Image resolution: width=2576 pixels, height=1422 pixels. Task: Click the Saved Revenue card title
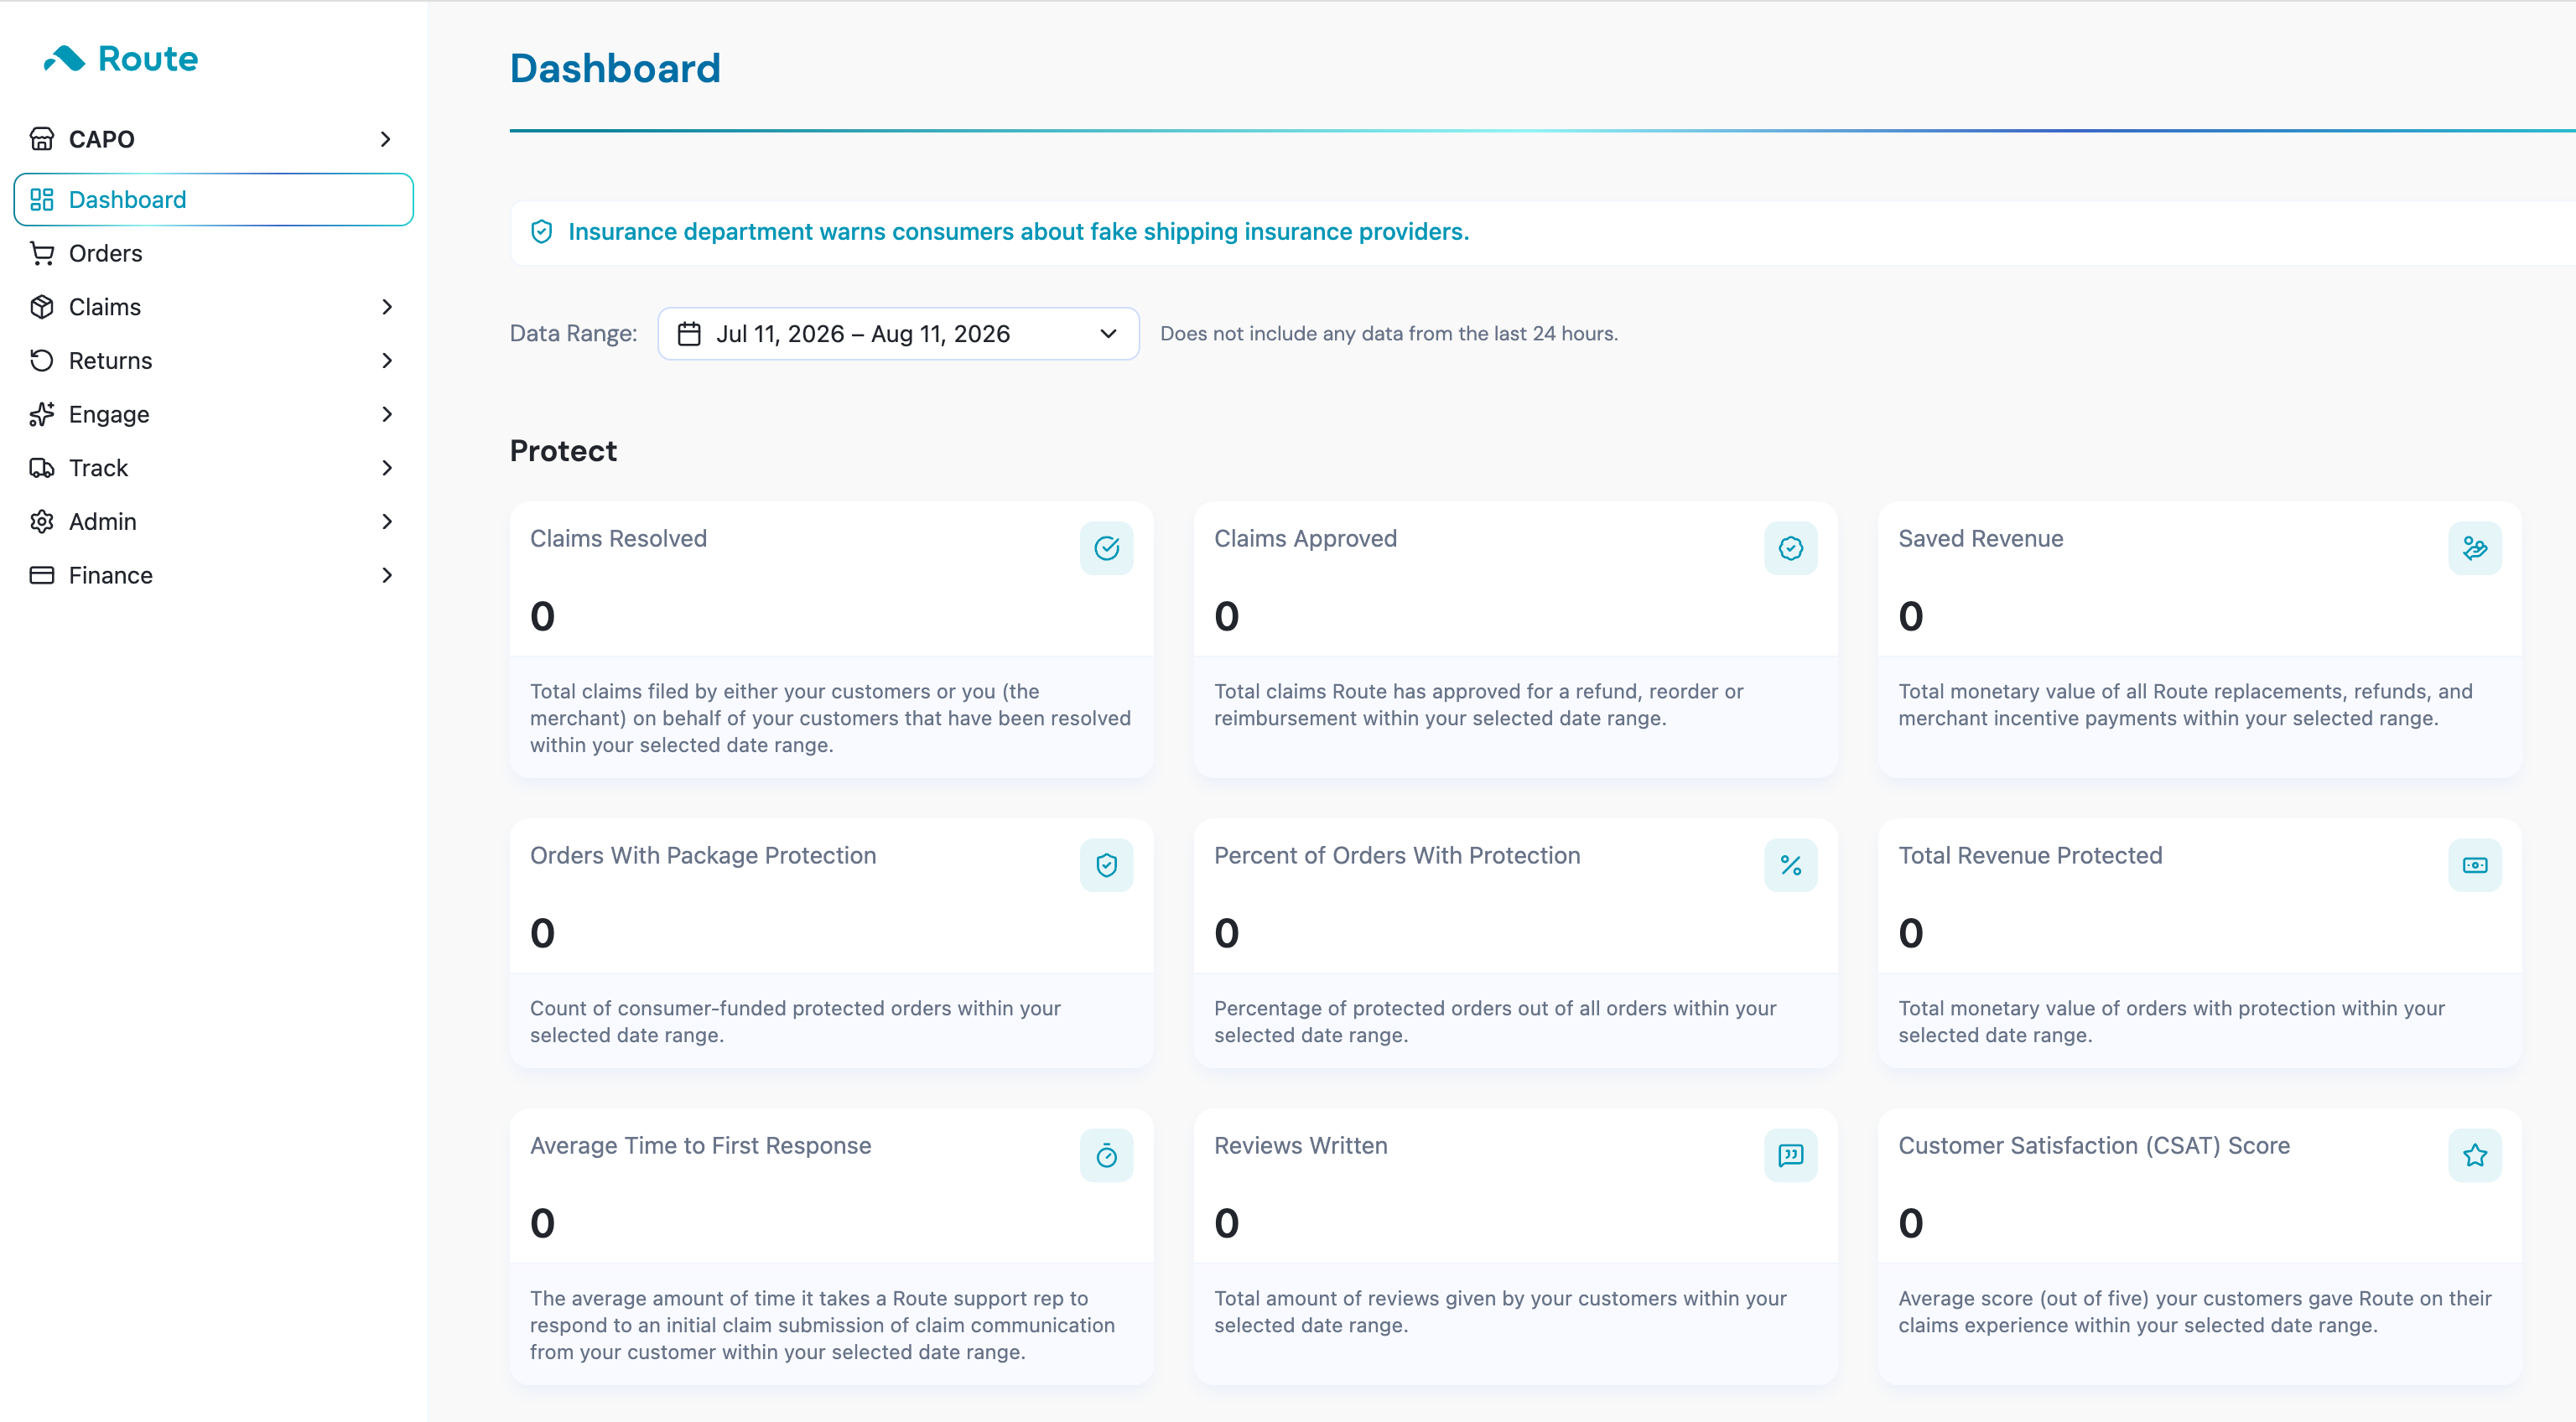[x=1980, y=539]
